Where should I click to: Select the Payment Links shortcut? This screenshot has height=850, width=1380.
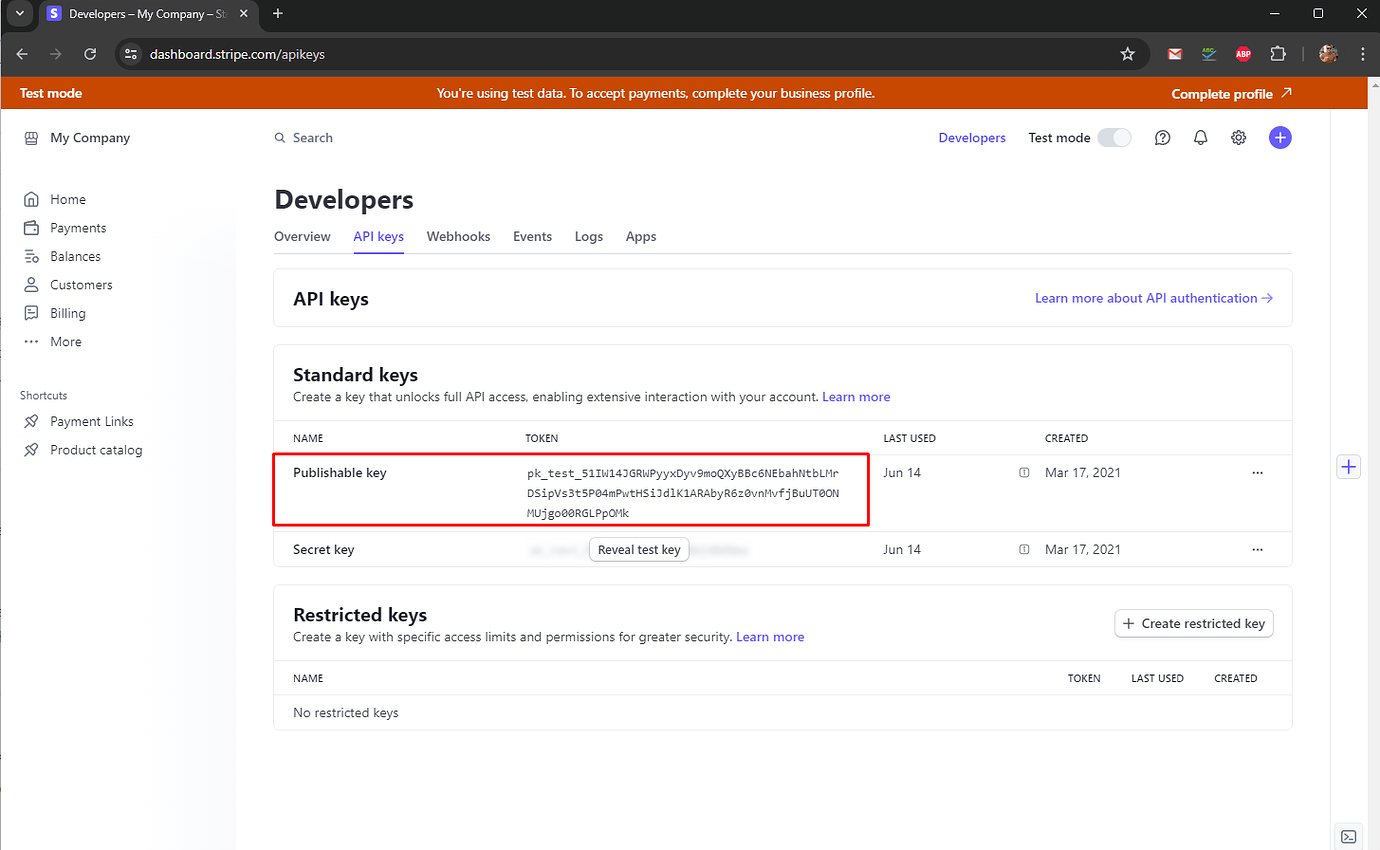[91, 421]
